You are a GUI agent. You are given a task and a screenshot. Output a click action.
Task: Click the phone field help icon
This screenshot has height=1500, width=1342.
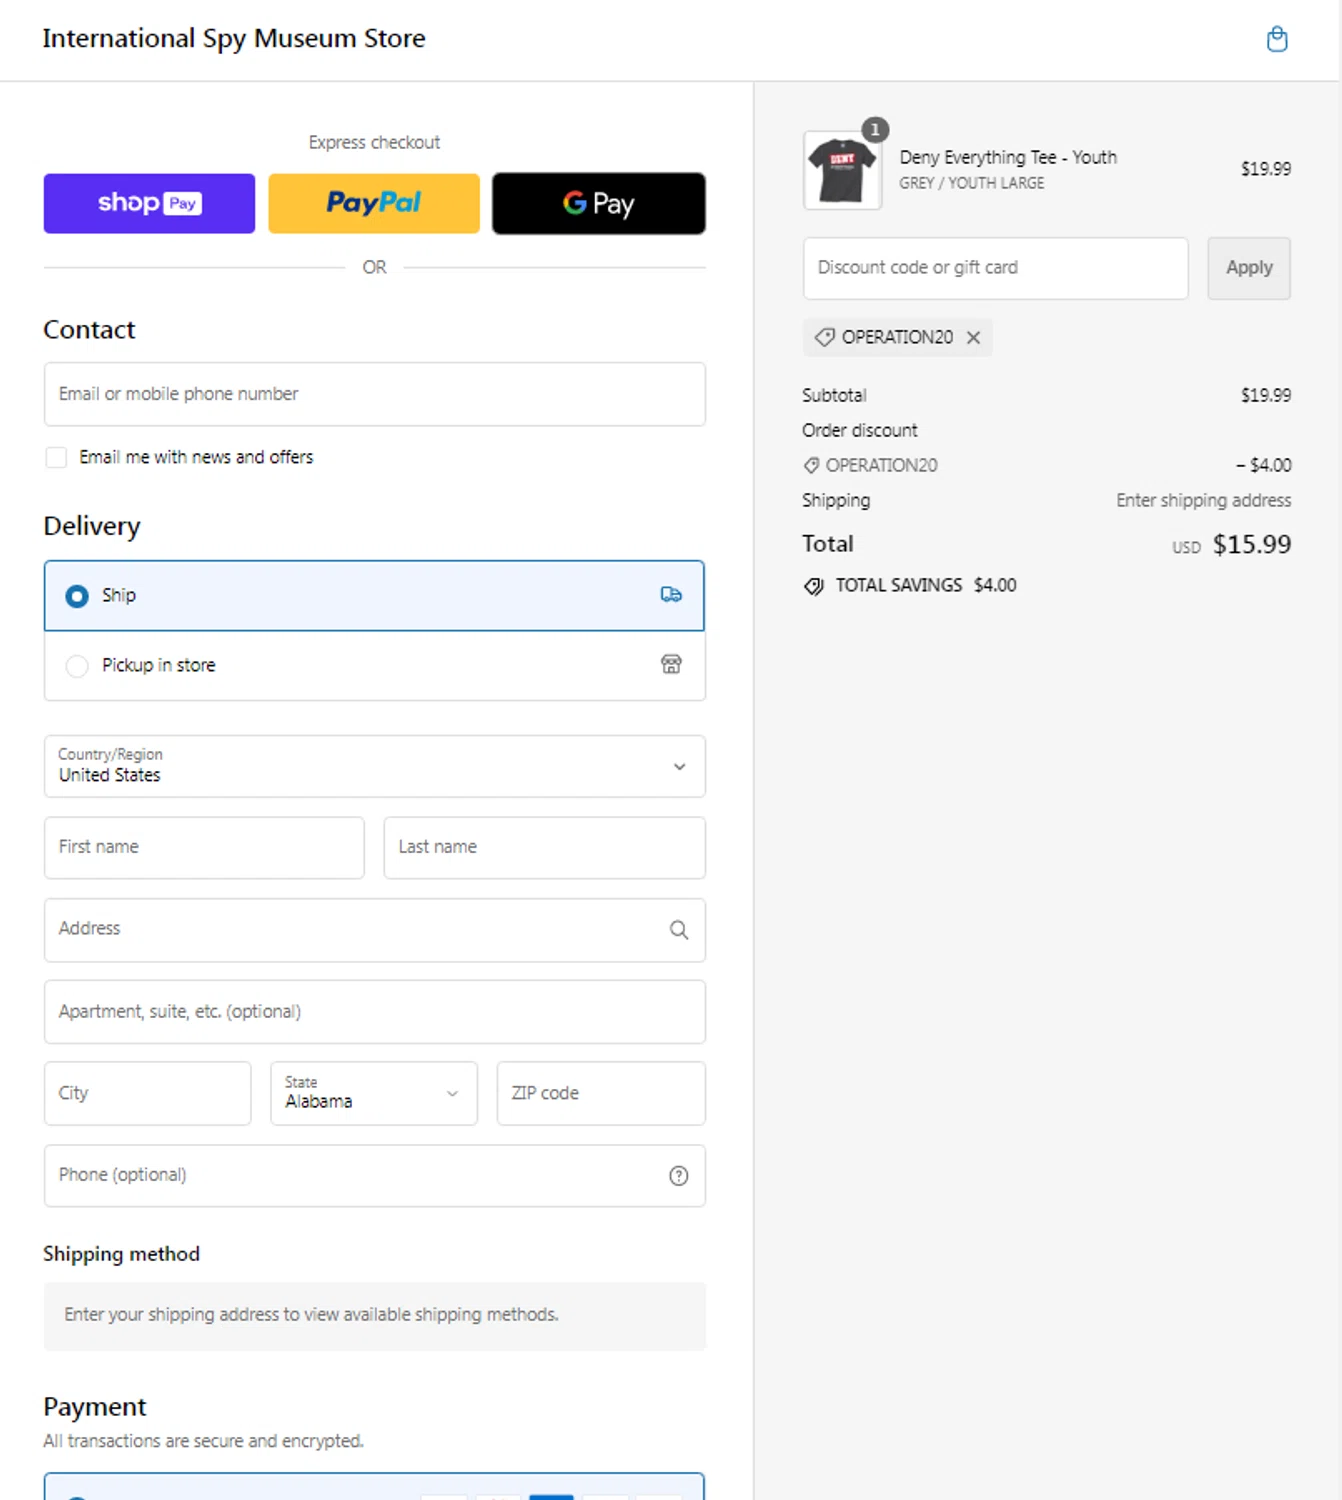pyautogui.click(x=679, y=1176)
